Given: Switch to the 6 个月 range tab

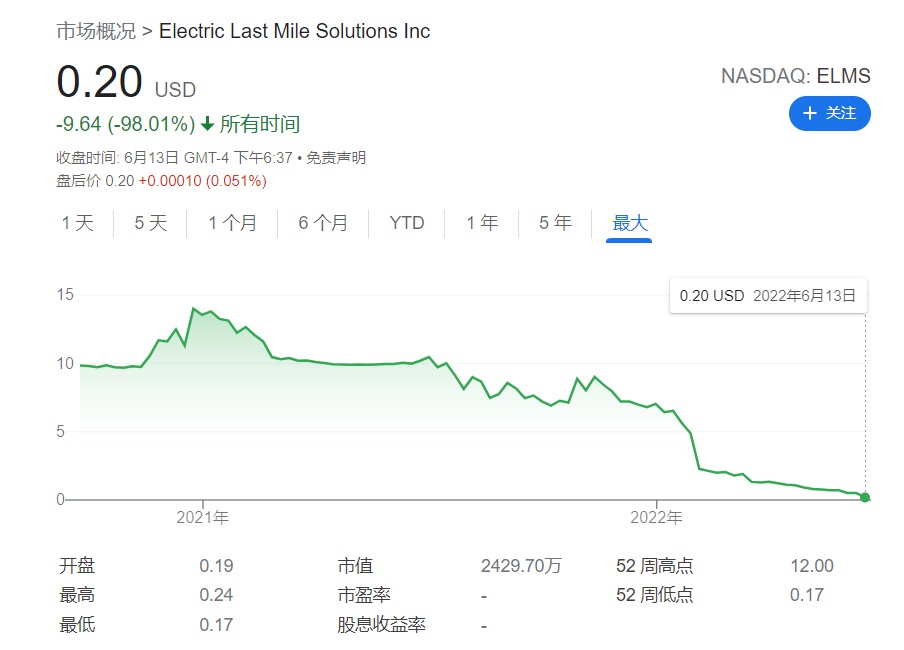Looking at the screenshot, I should click(x=323, y=223).
